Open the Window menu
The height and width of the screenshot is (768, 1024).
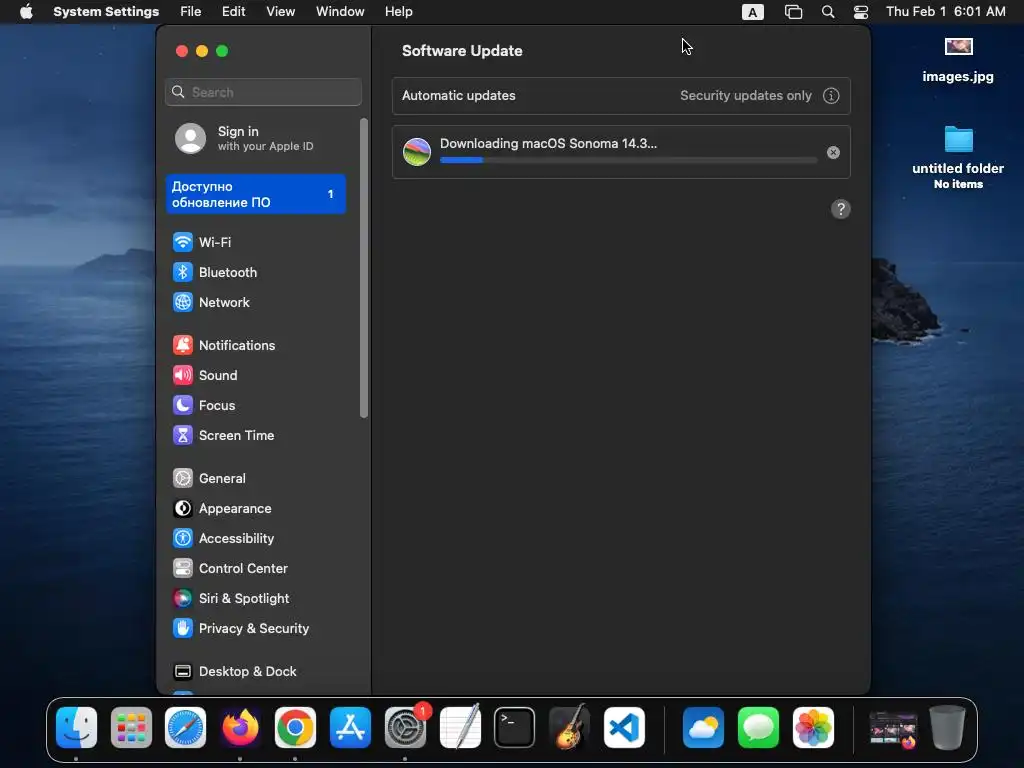[x=340, y=12]
